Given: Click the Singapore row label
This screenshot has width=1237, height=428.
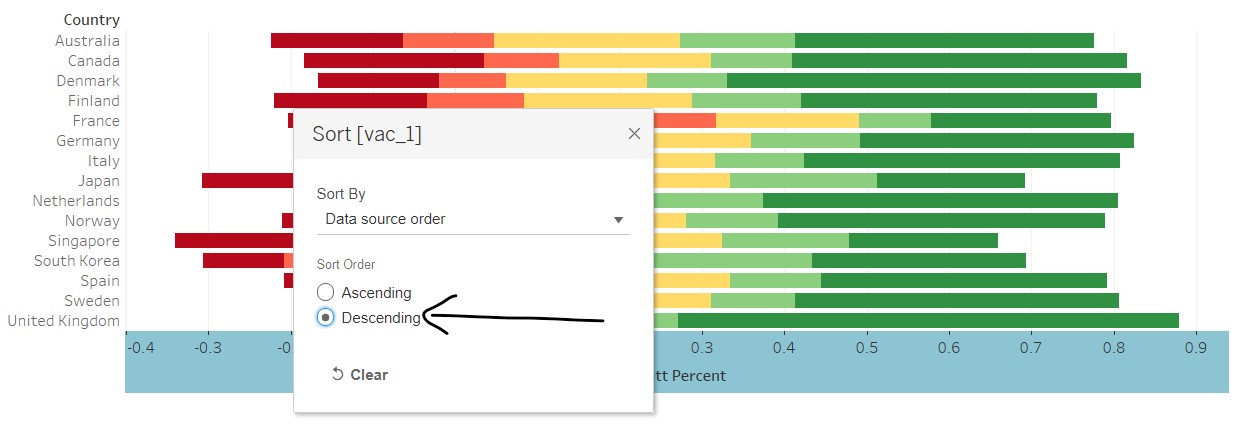Looking at the screenshot, I should (83, 241).
